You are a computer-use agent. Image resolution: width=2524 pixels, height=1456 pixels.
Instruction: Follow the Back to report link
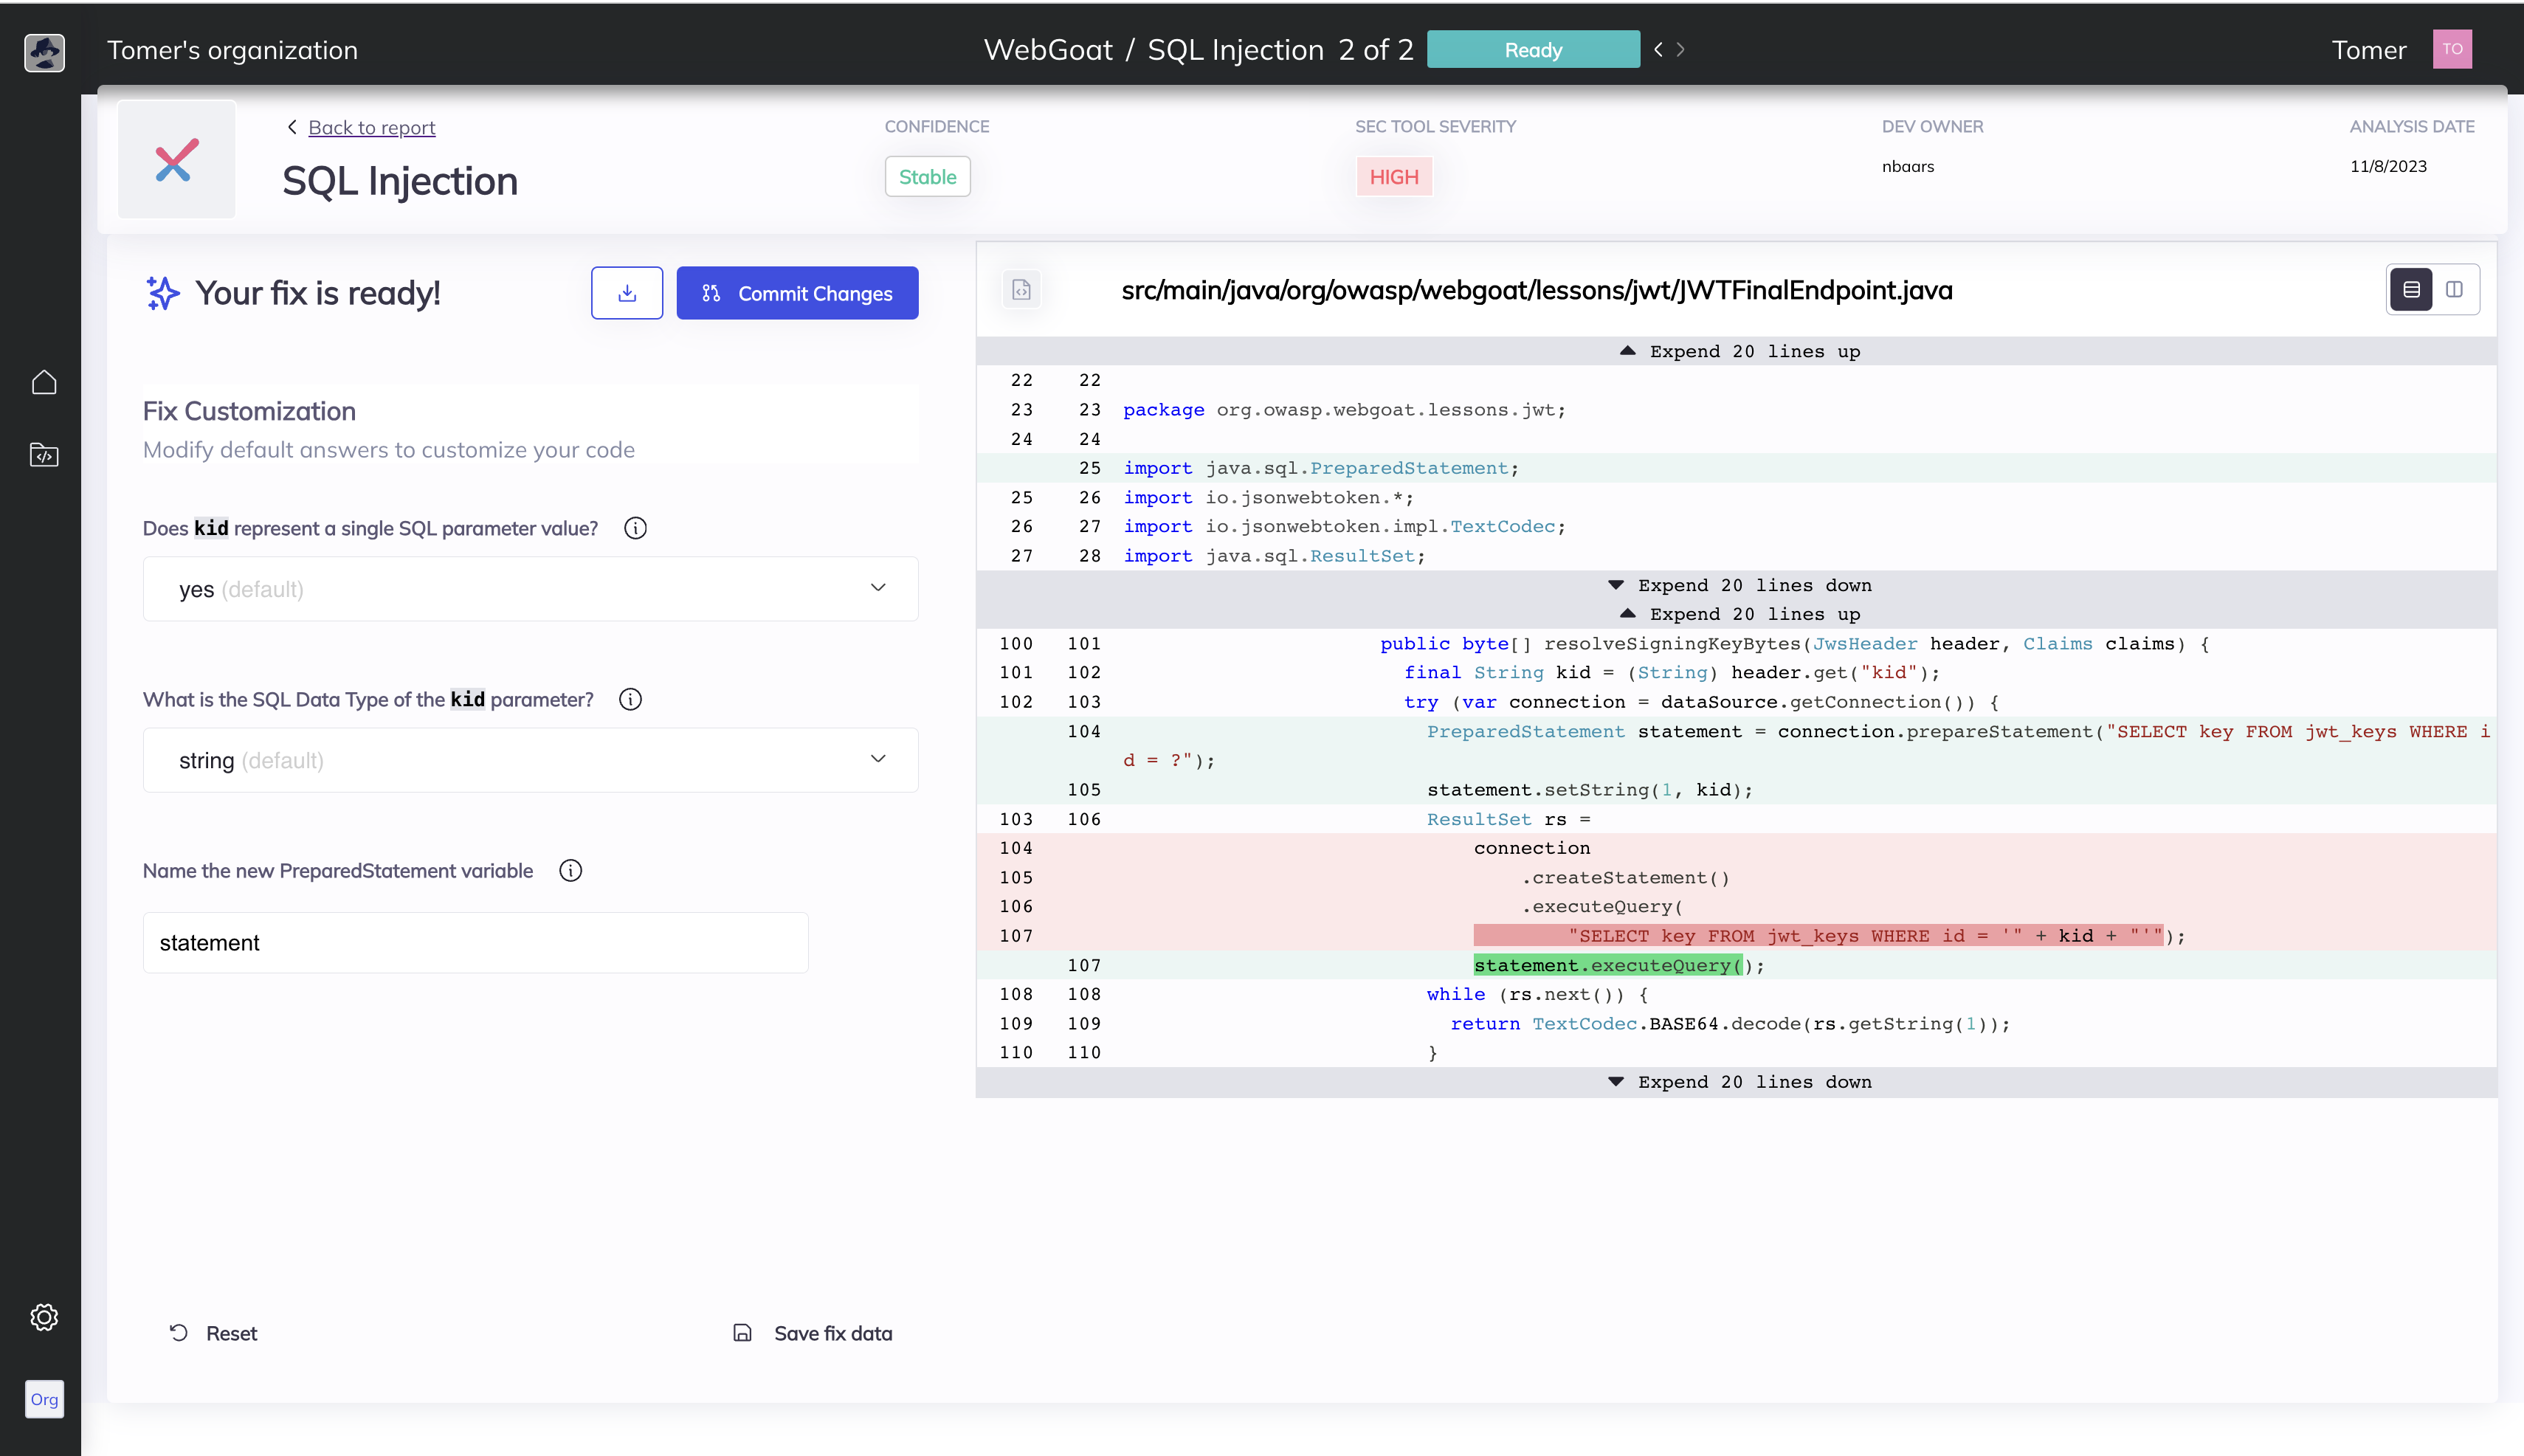click(x=371, y=128)
